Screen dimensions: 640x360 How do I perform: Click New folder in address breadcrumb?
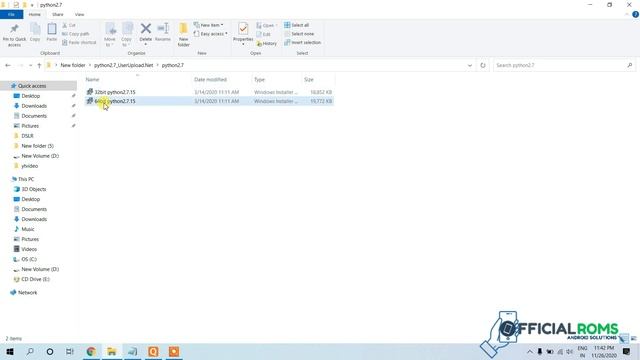[x=73, y=65]
